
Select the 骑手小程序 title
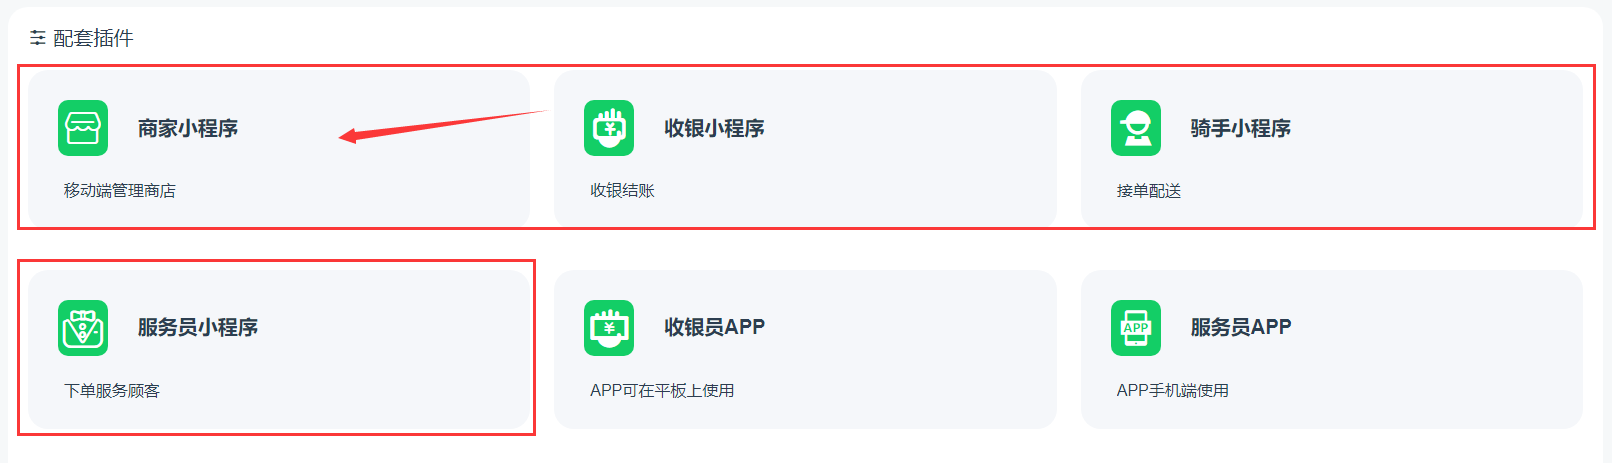1241,128
